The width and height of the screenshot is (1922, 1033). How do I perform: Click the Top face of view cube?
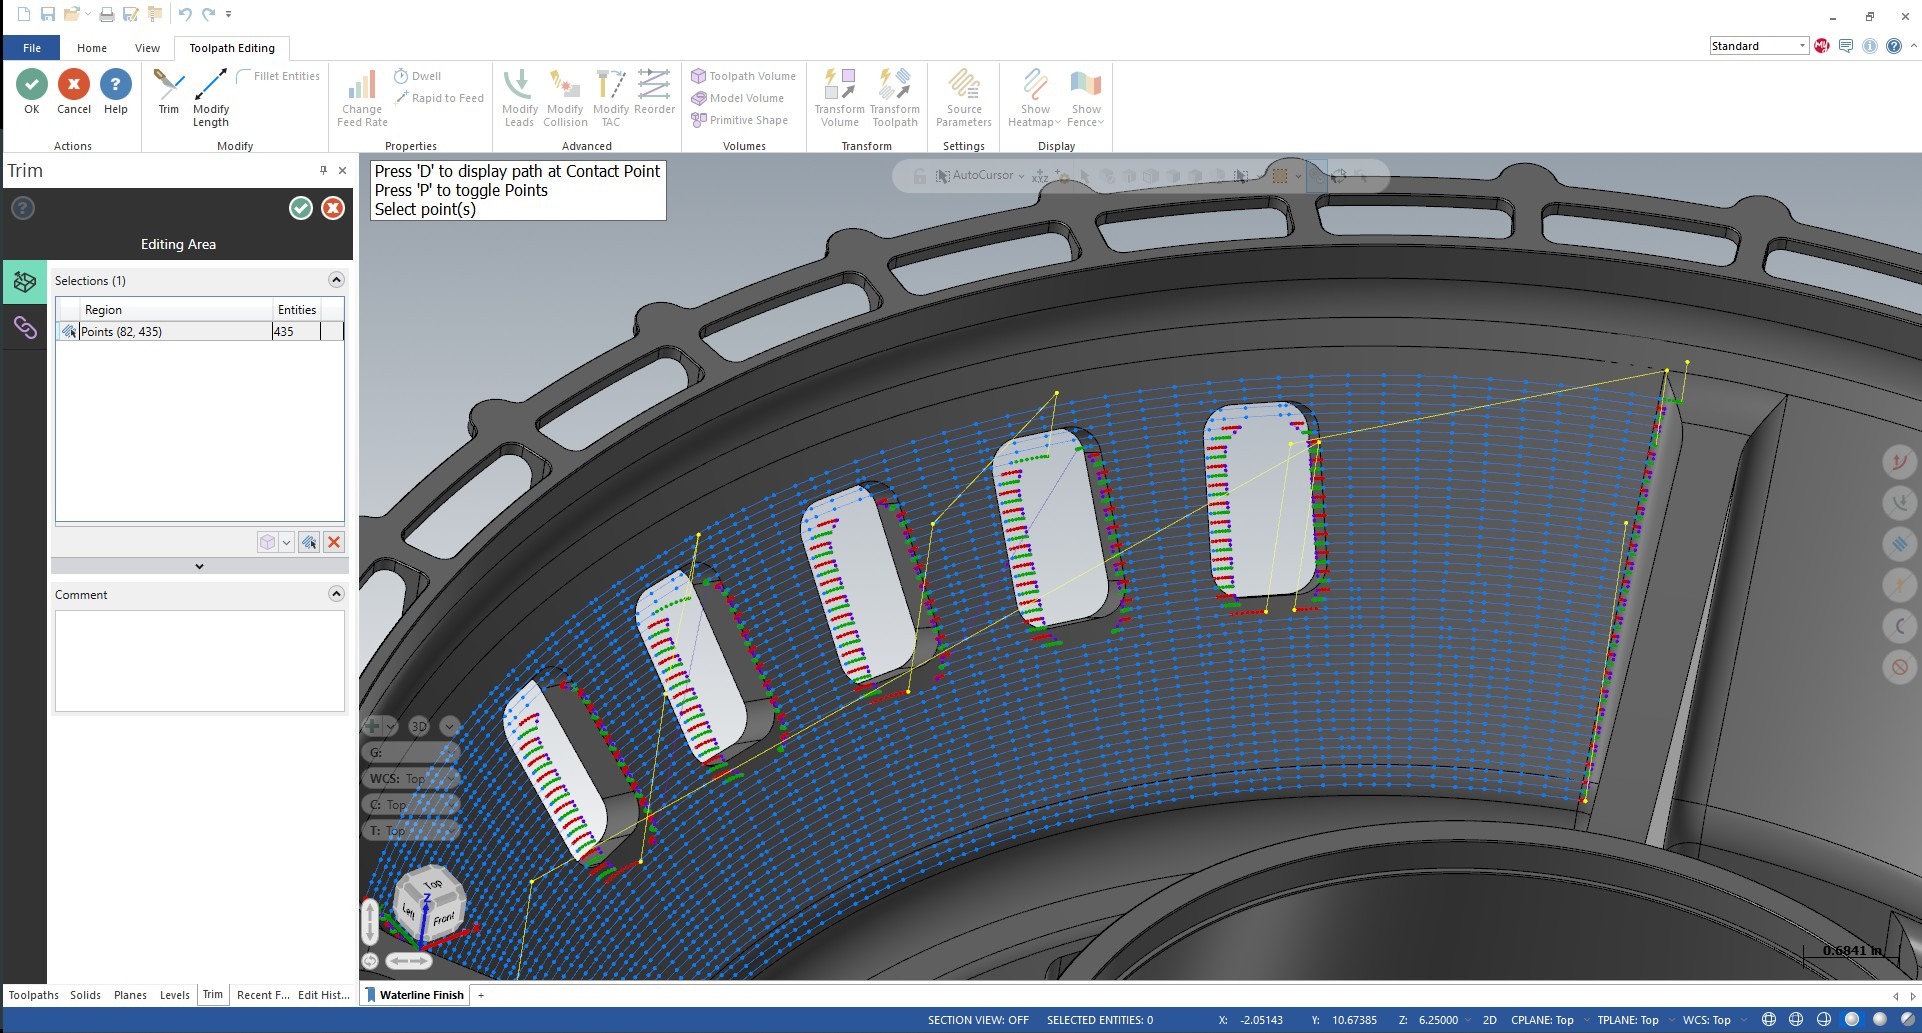432,885
